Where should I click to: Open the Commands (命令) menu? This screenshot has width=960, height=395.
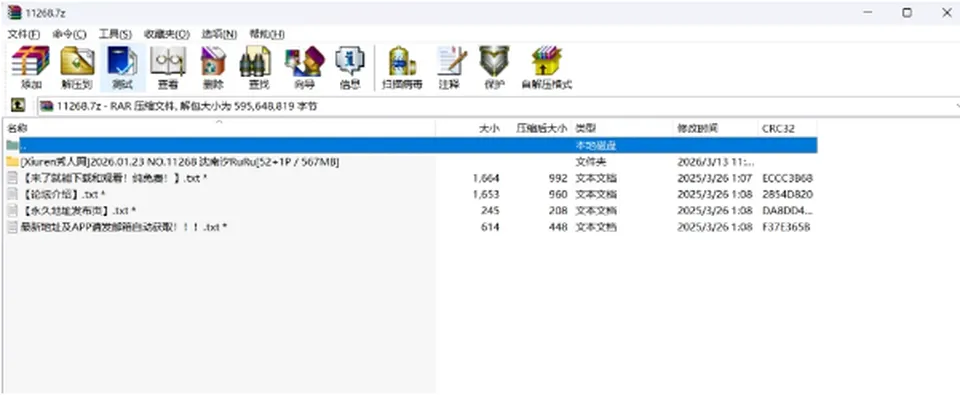click(69, 34)
